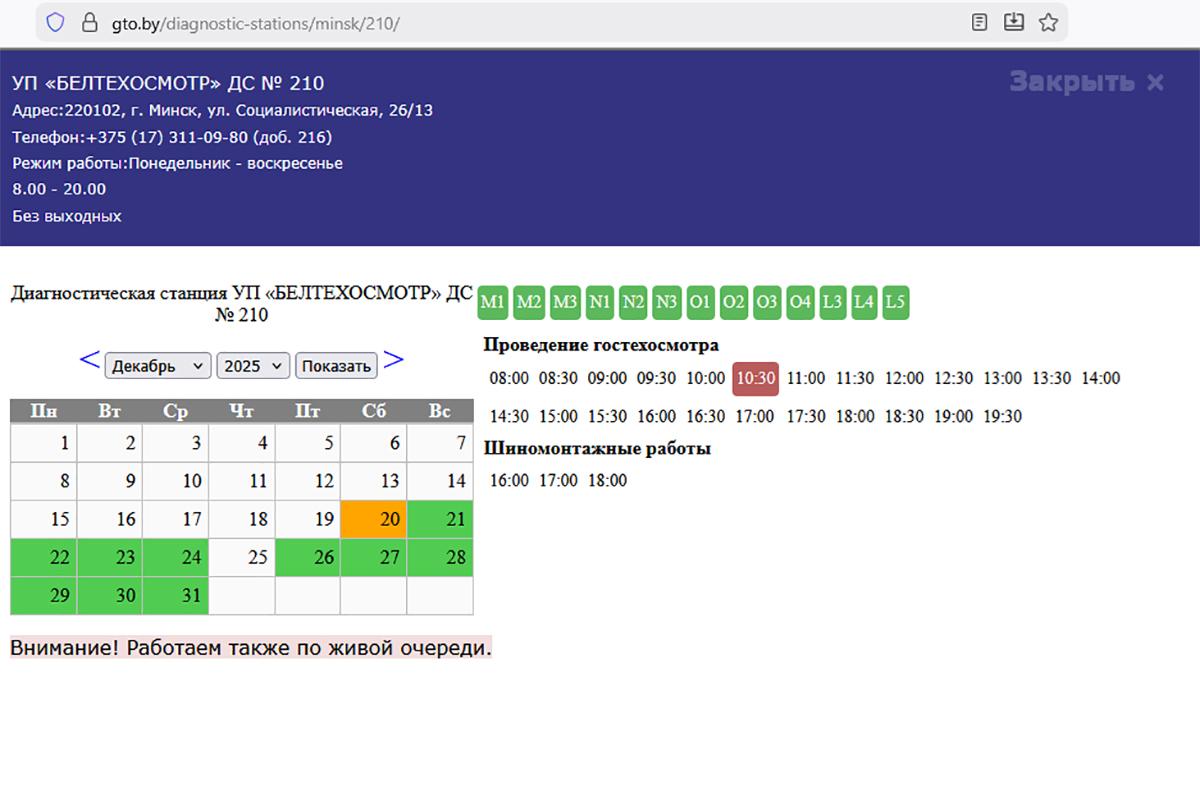
Task: Select the N2 vehicle category badge
Action: point(633,302)
